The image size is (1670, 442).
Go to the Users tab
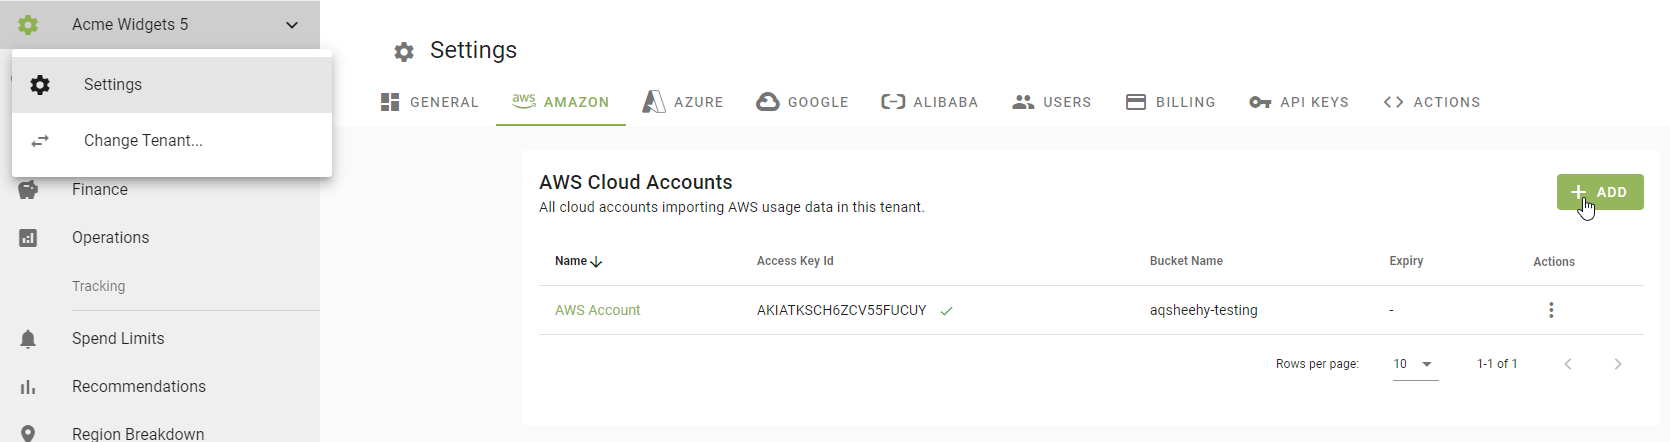pyautogui.click(x=1051, y=102)
